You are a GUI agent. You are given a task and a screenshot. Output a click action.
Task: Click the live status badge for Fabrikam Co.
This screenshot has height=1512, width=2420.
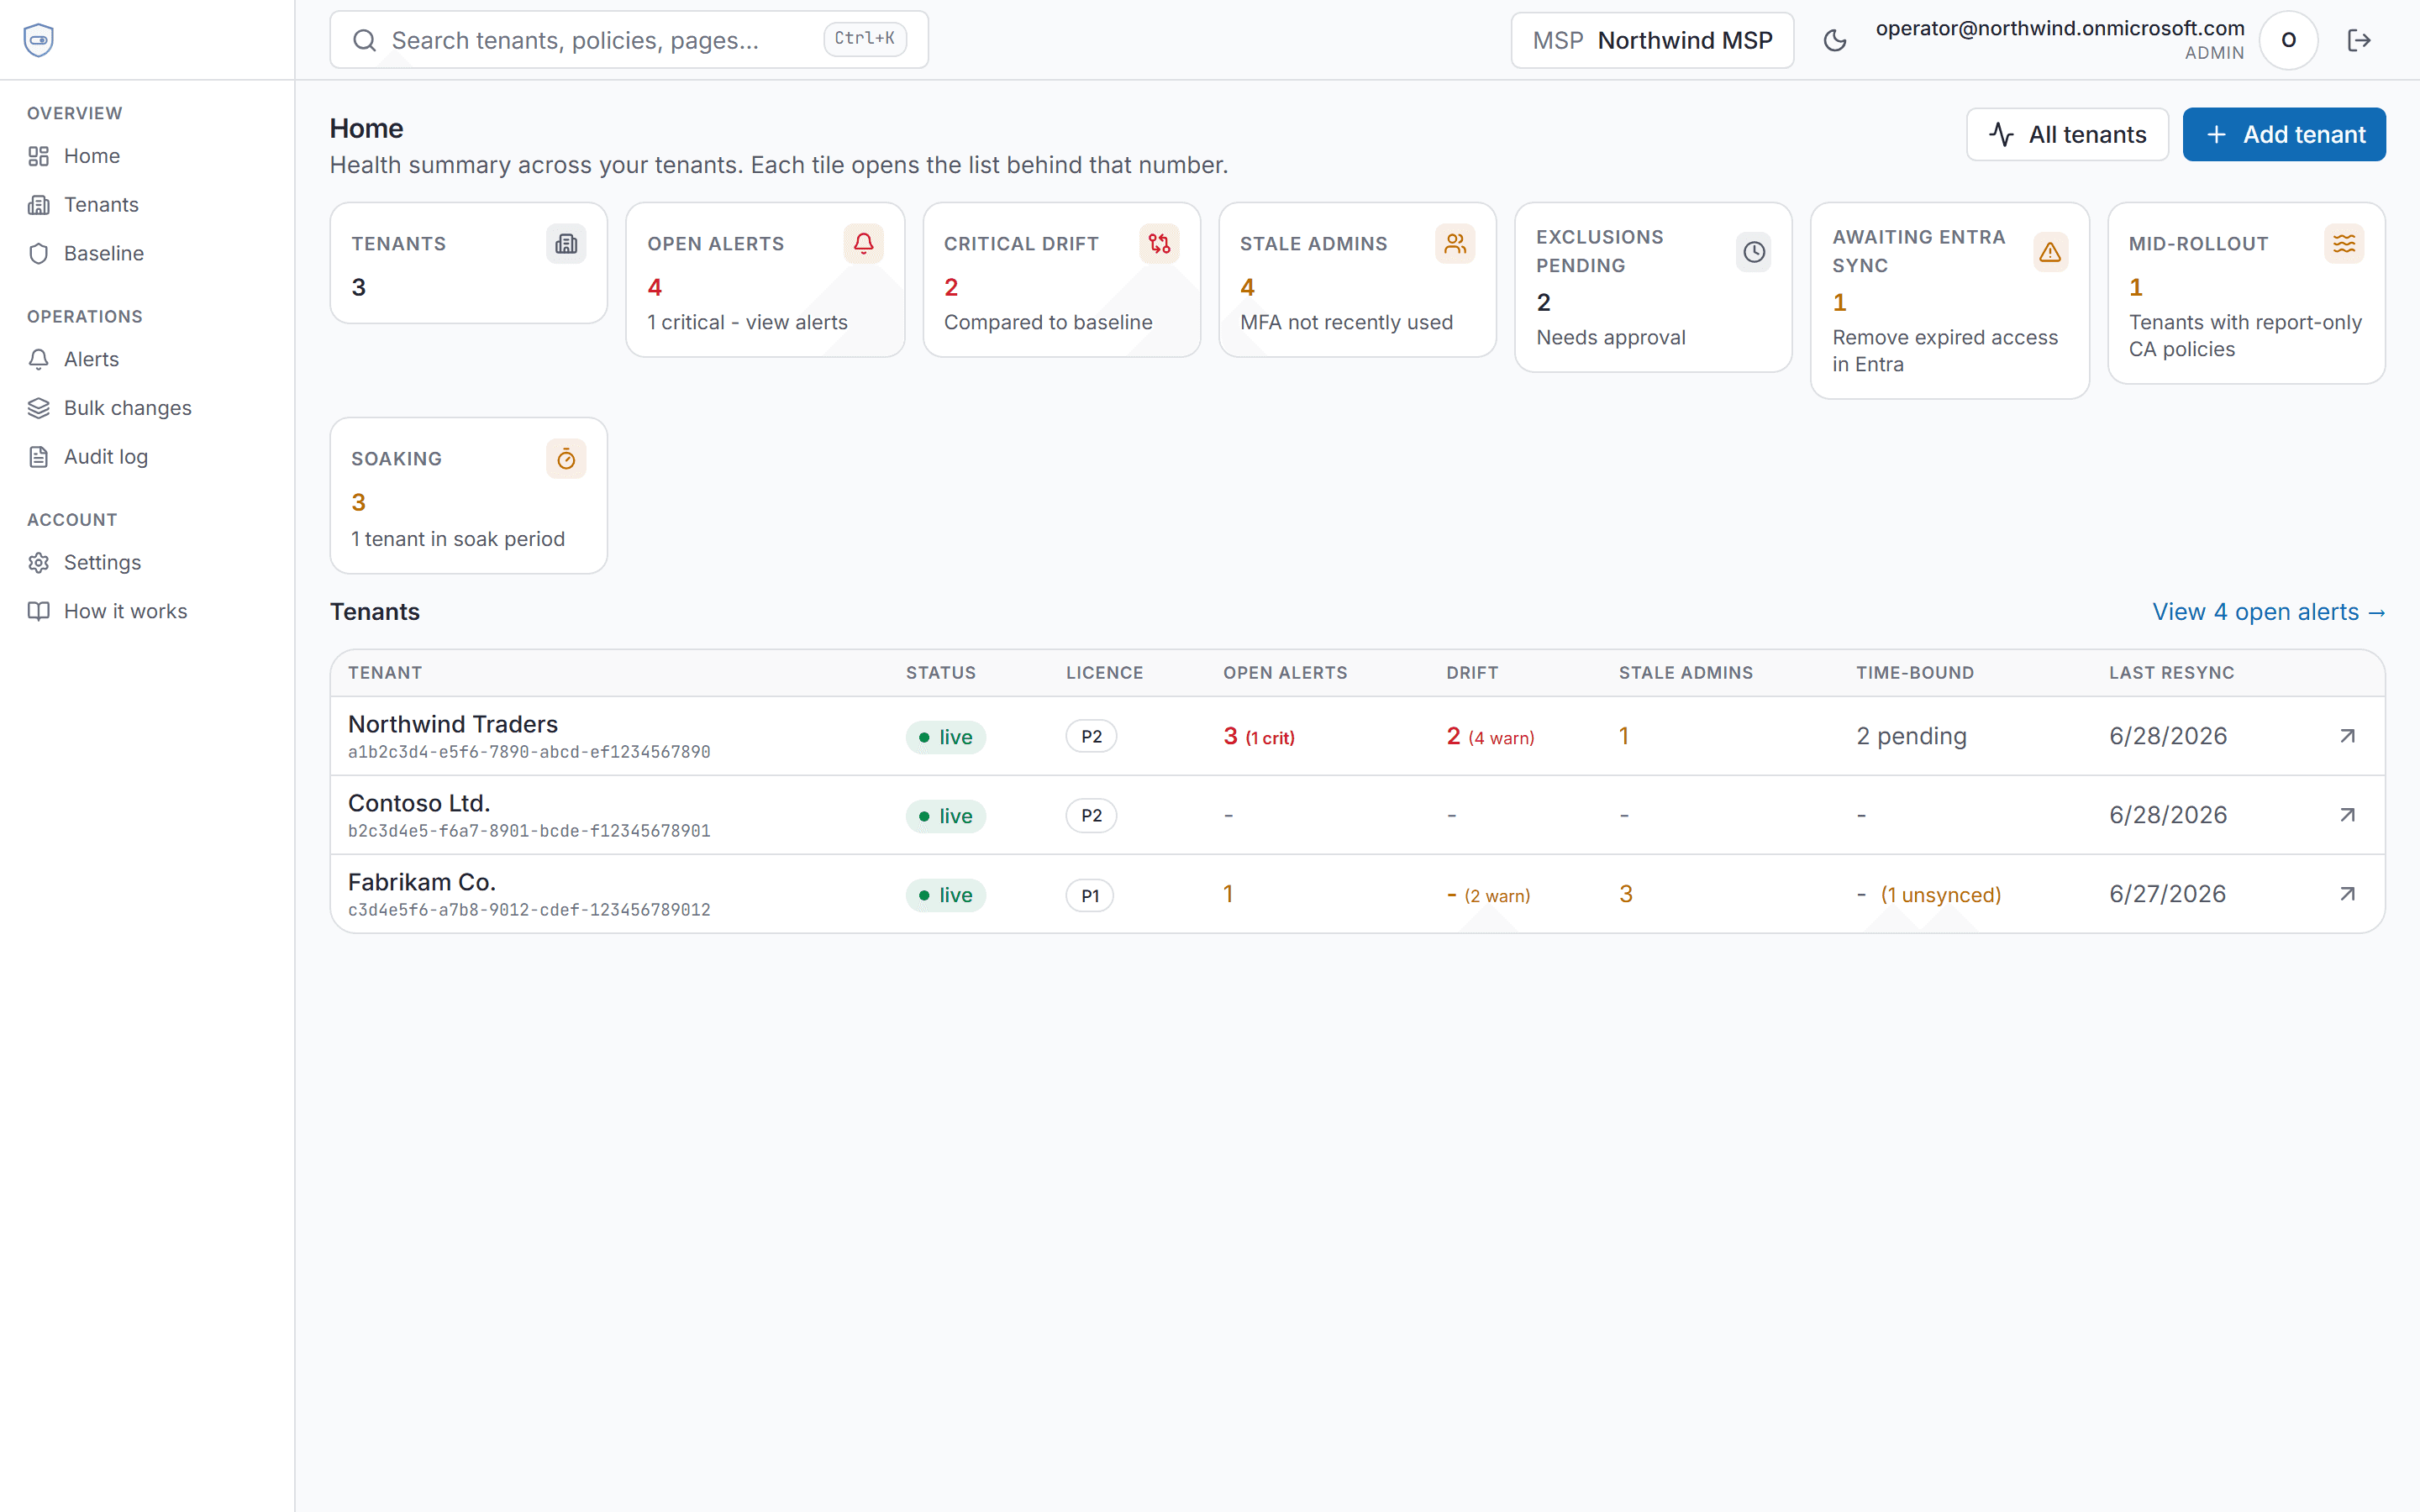click(946, 895)
